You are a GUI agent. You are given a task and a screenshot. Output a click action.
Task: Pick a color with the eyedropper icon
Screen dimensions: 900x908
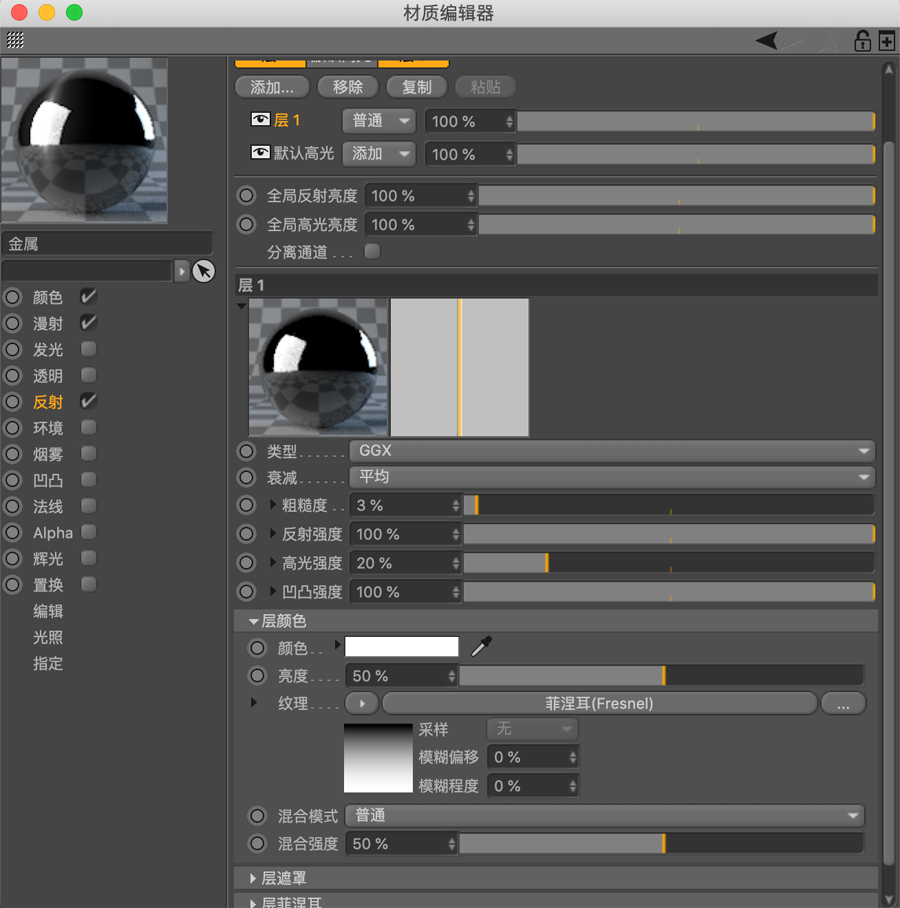480,647
